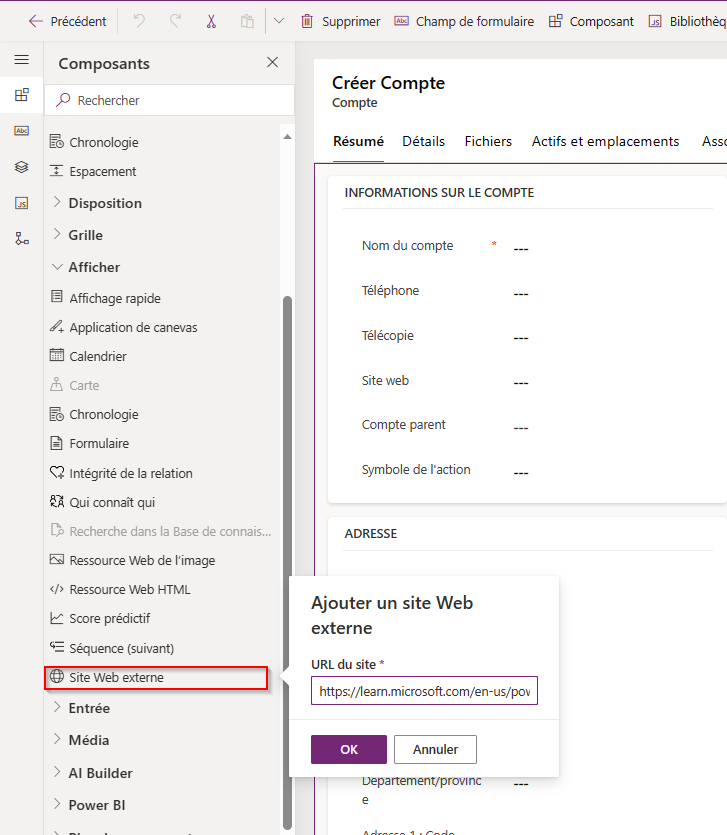The width and height of the screenshot is (727, 835).
Task: Switch to the Résumé tab
Action: point(358,142)
